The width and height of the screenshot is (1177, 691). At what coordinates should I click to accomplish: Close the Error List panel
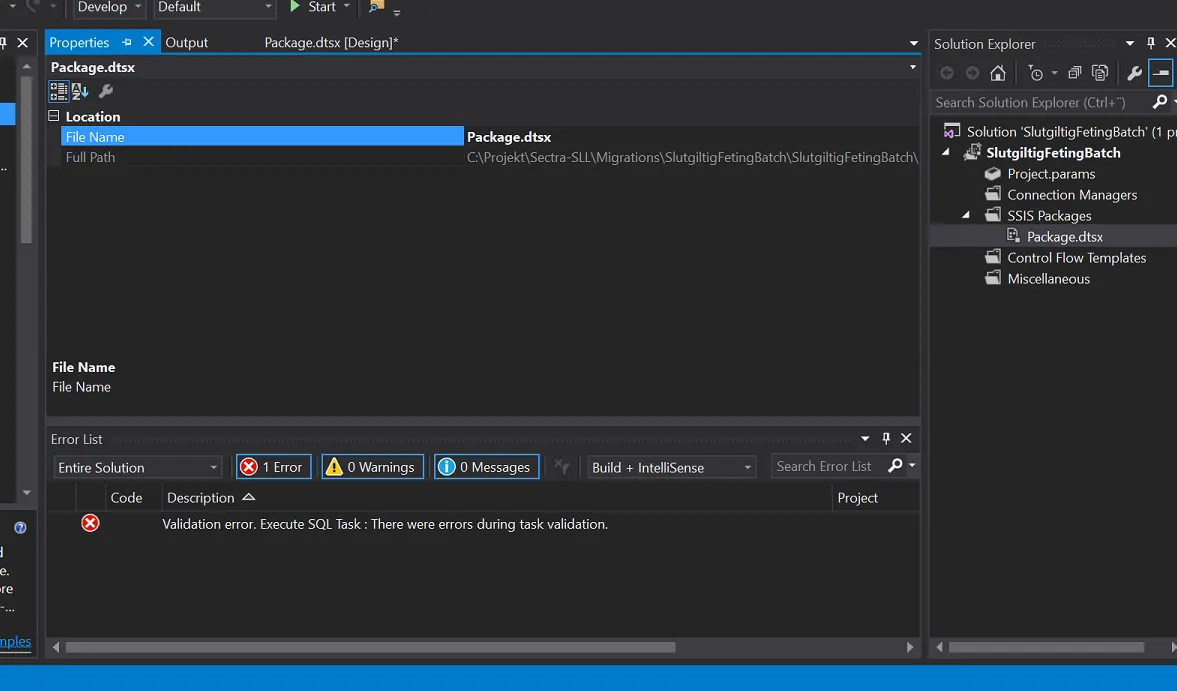pyautogui.click(x=906, y=438)
